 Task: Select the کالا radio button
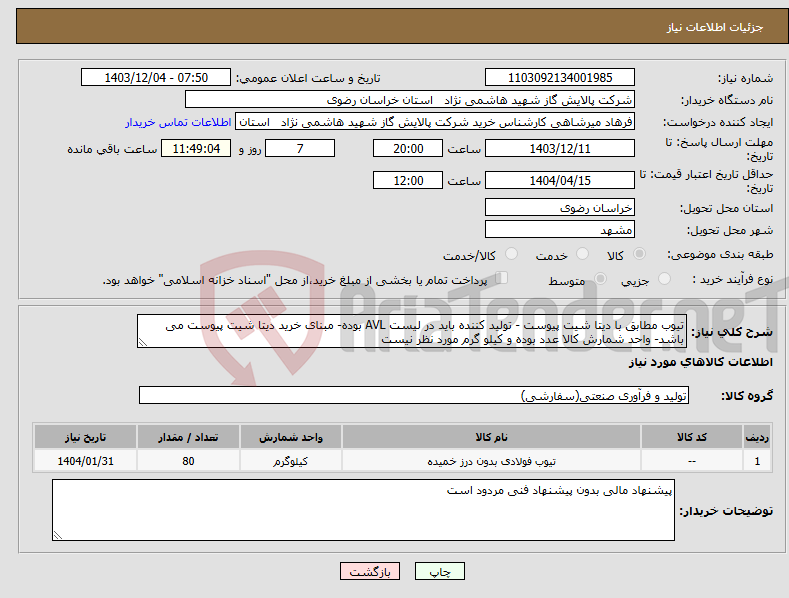pyautogui.click(x=639, y=254)
